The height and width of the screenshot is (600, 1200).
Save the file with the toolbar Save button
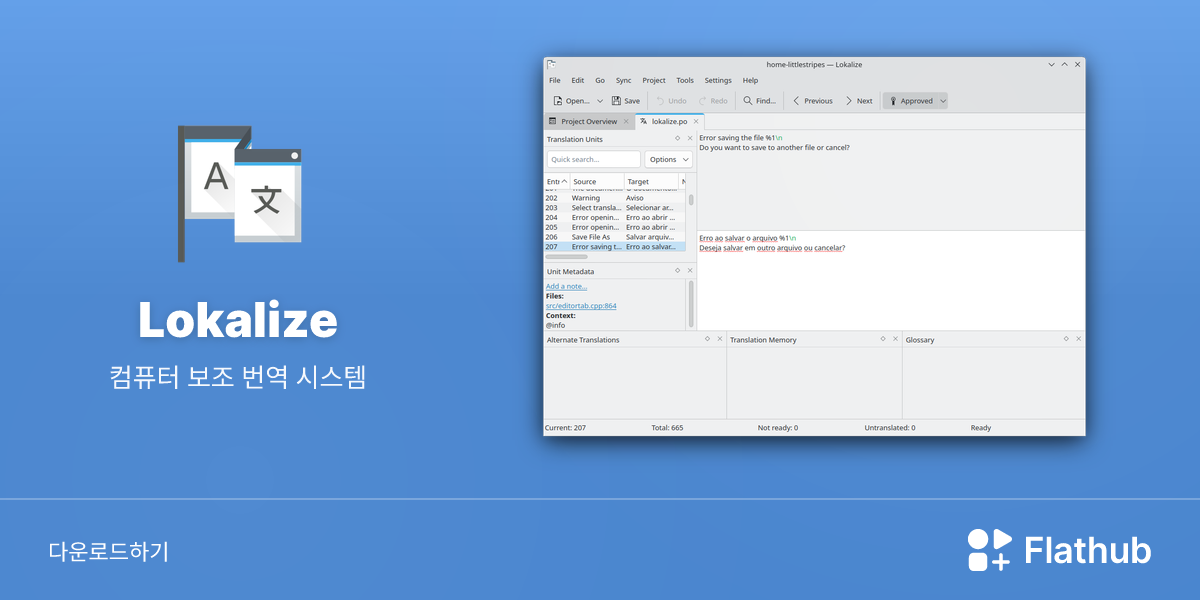point(626,101)
